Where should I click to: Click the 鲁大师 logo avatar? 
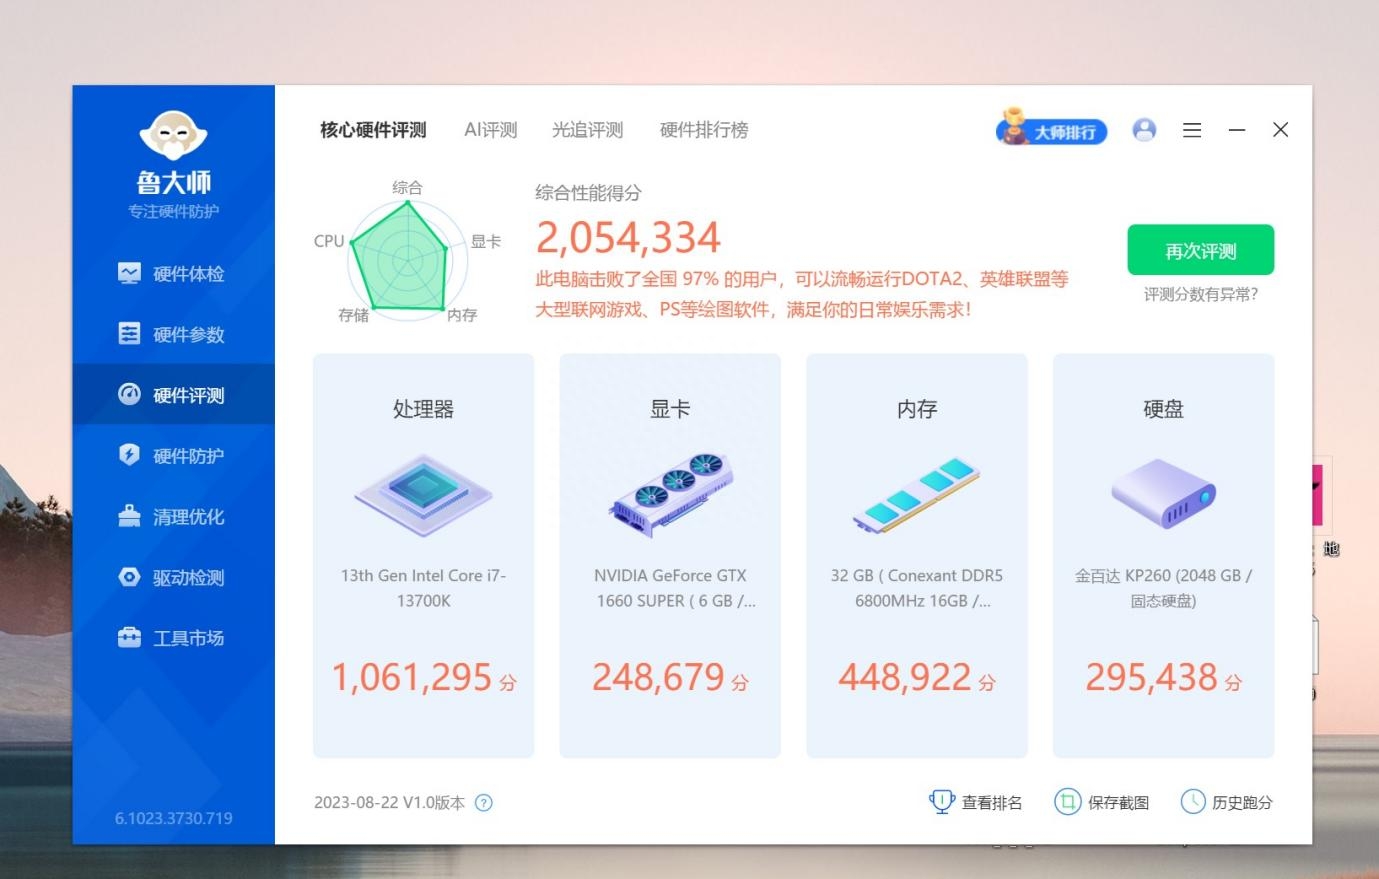(x=173, y=134)
